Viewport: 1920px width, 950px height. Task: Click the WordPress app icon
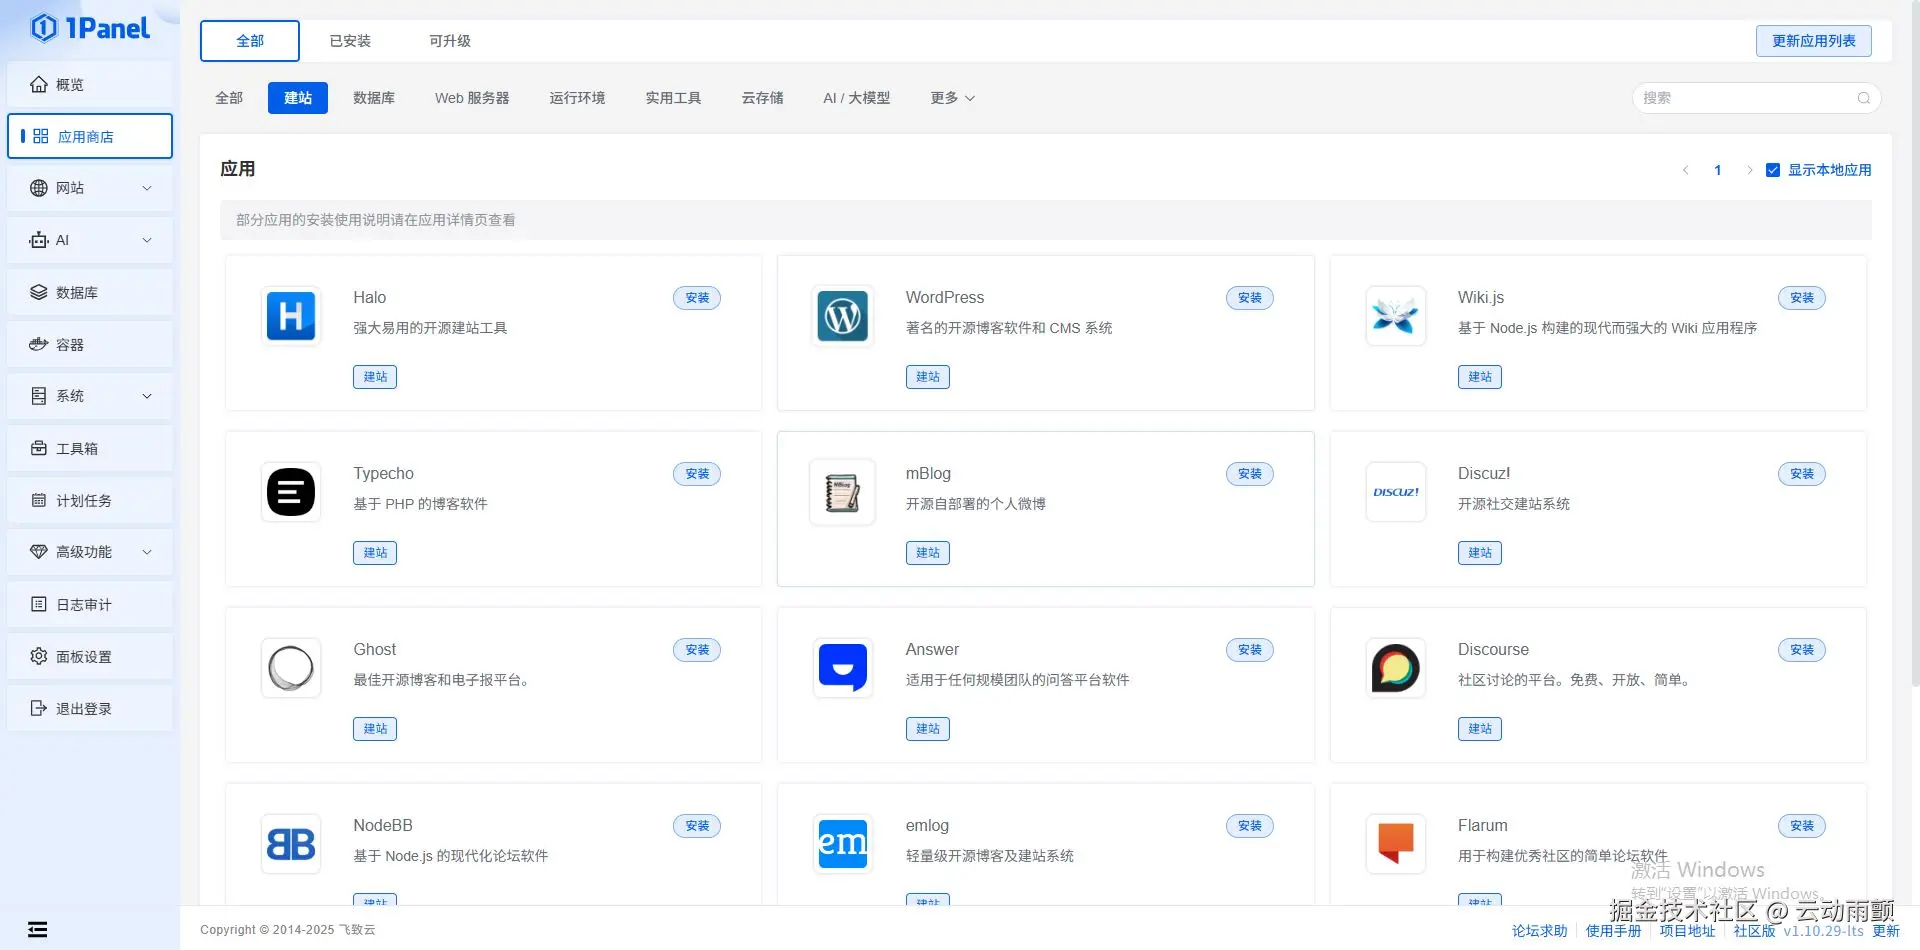click(843, 316)
